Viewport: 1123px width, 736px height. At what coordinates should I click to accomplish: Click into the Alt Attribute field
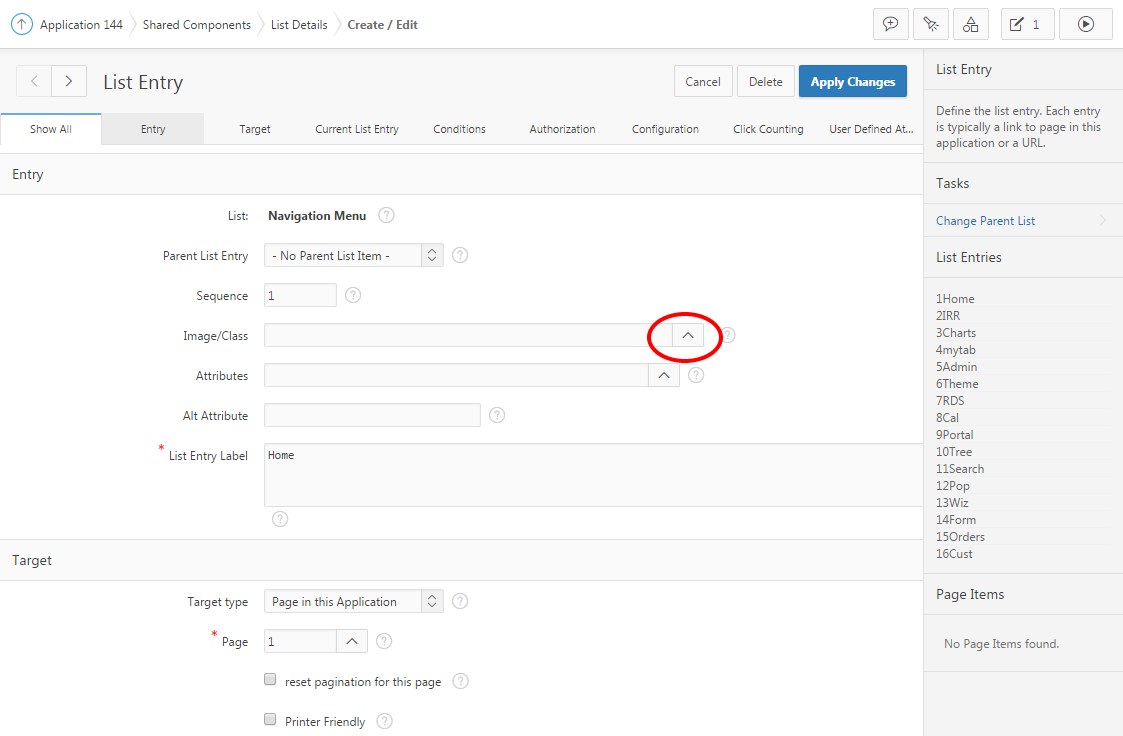coord(372,415)
